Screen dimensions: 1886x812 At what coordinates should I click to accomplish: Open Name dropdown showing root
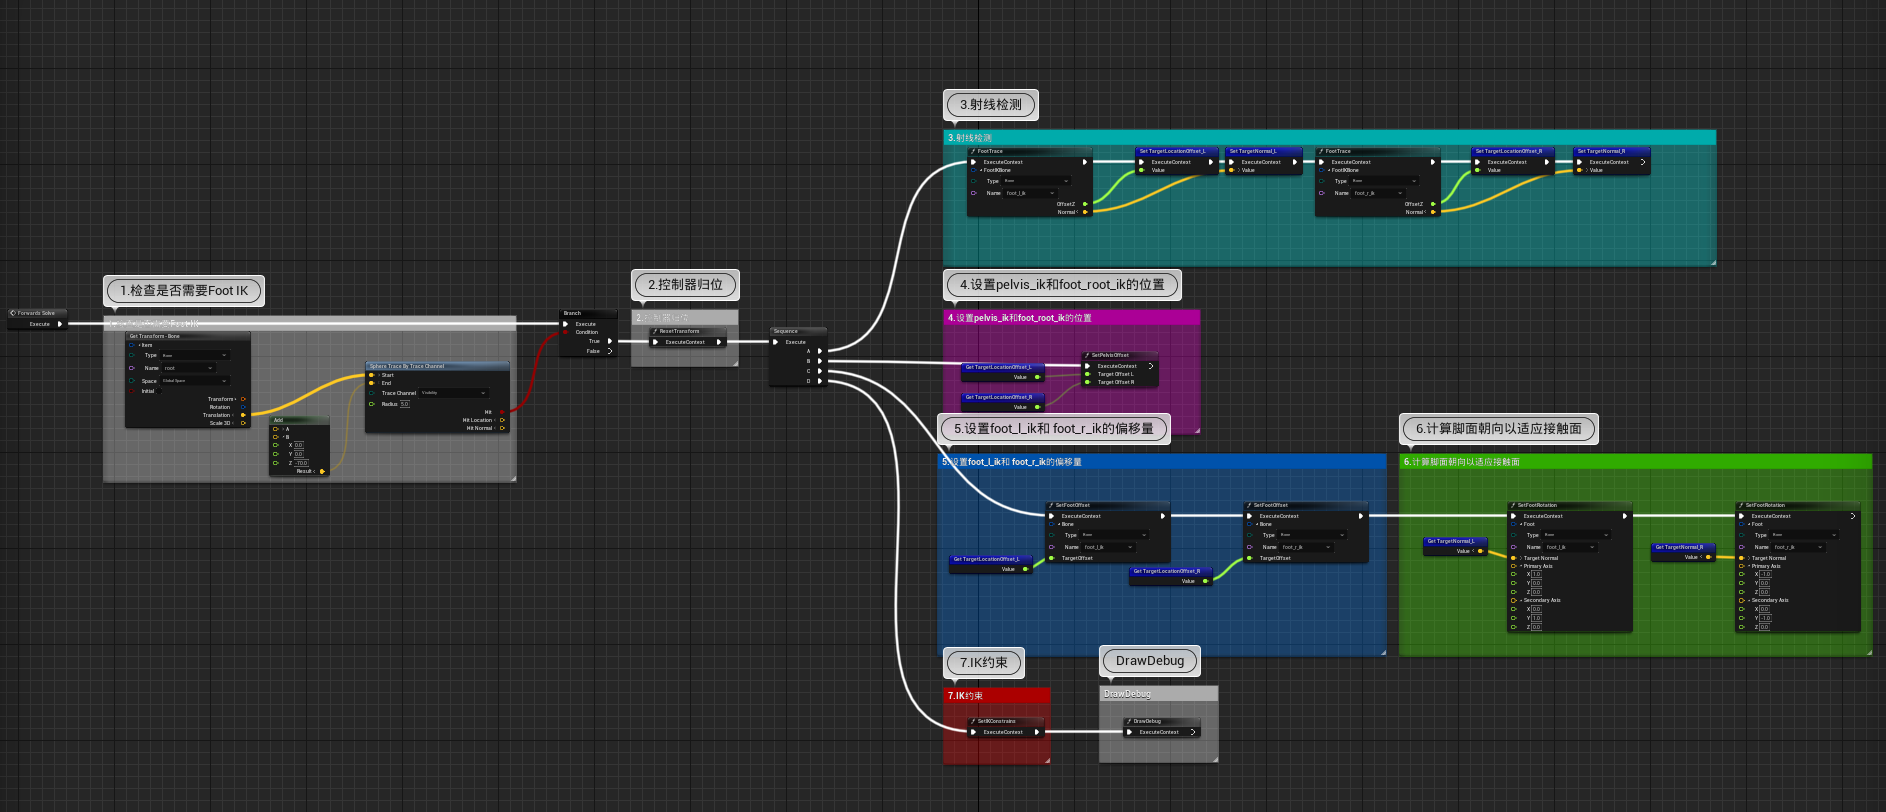tap(188, 368)
